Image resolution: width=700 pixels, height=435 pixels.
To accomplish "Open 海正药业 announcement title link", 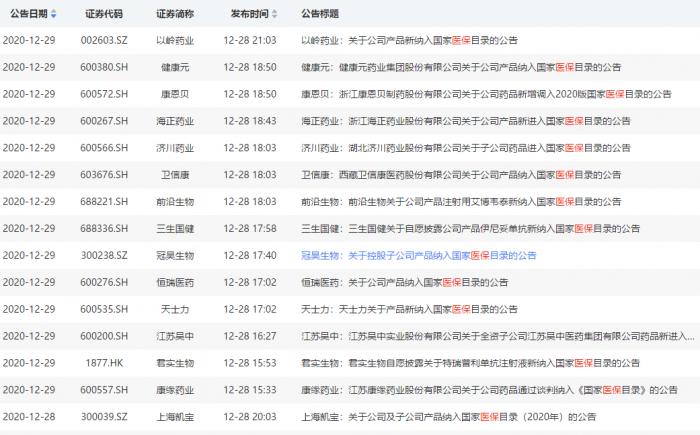I will coord(466,121).
